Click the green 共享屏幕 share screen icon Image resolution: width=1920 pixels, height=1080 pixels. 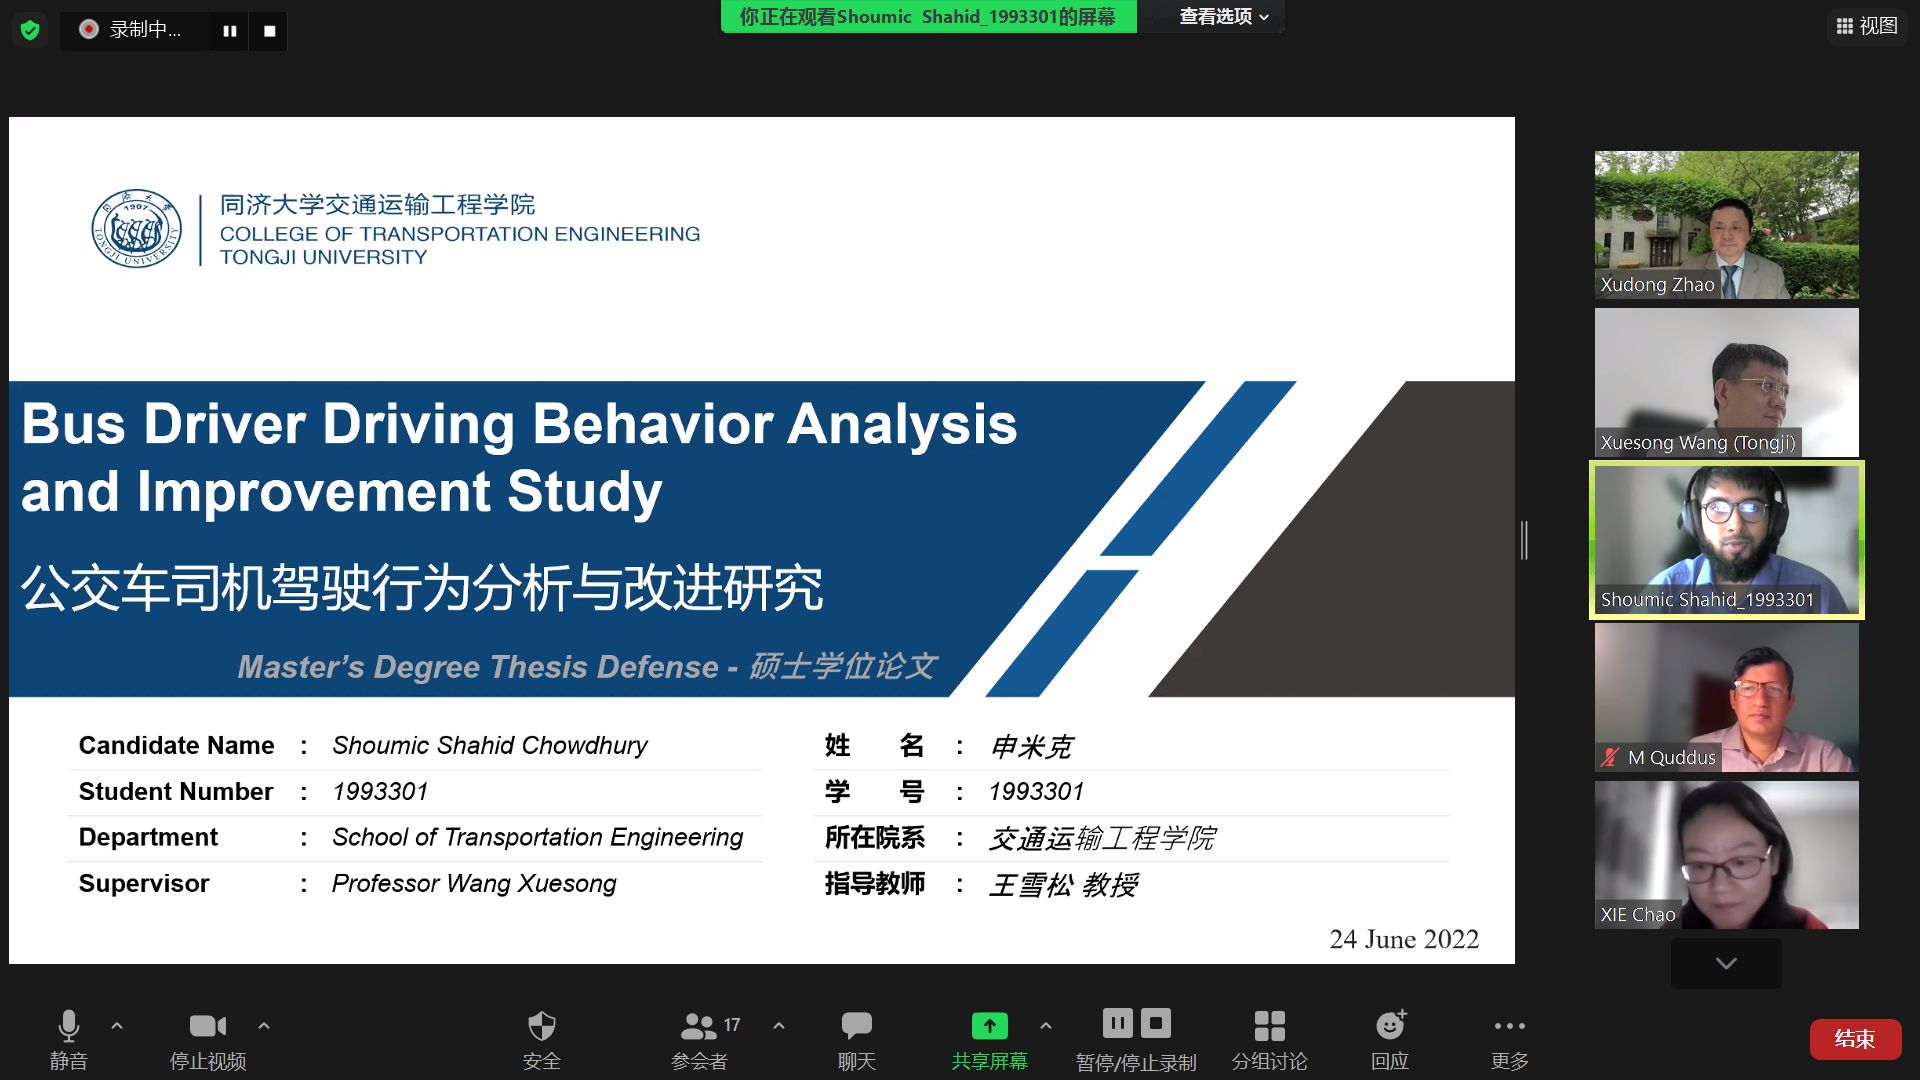tap(989, 1027)
